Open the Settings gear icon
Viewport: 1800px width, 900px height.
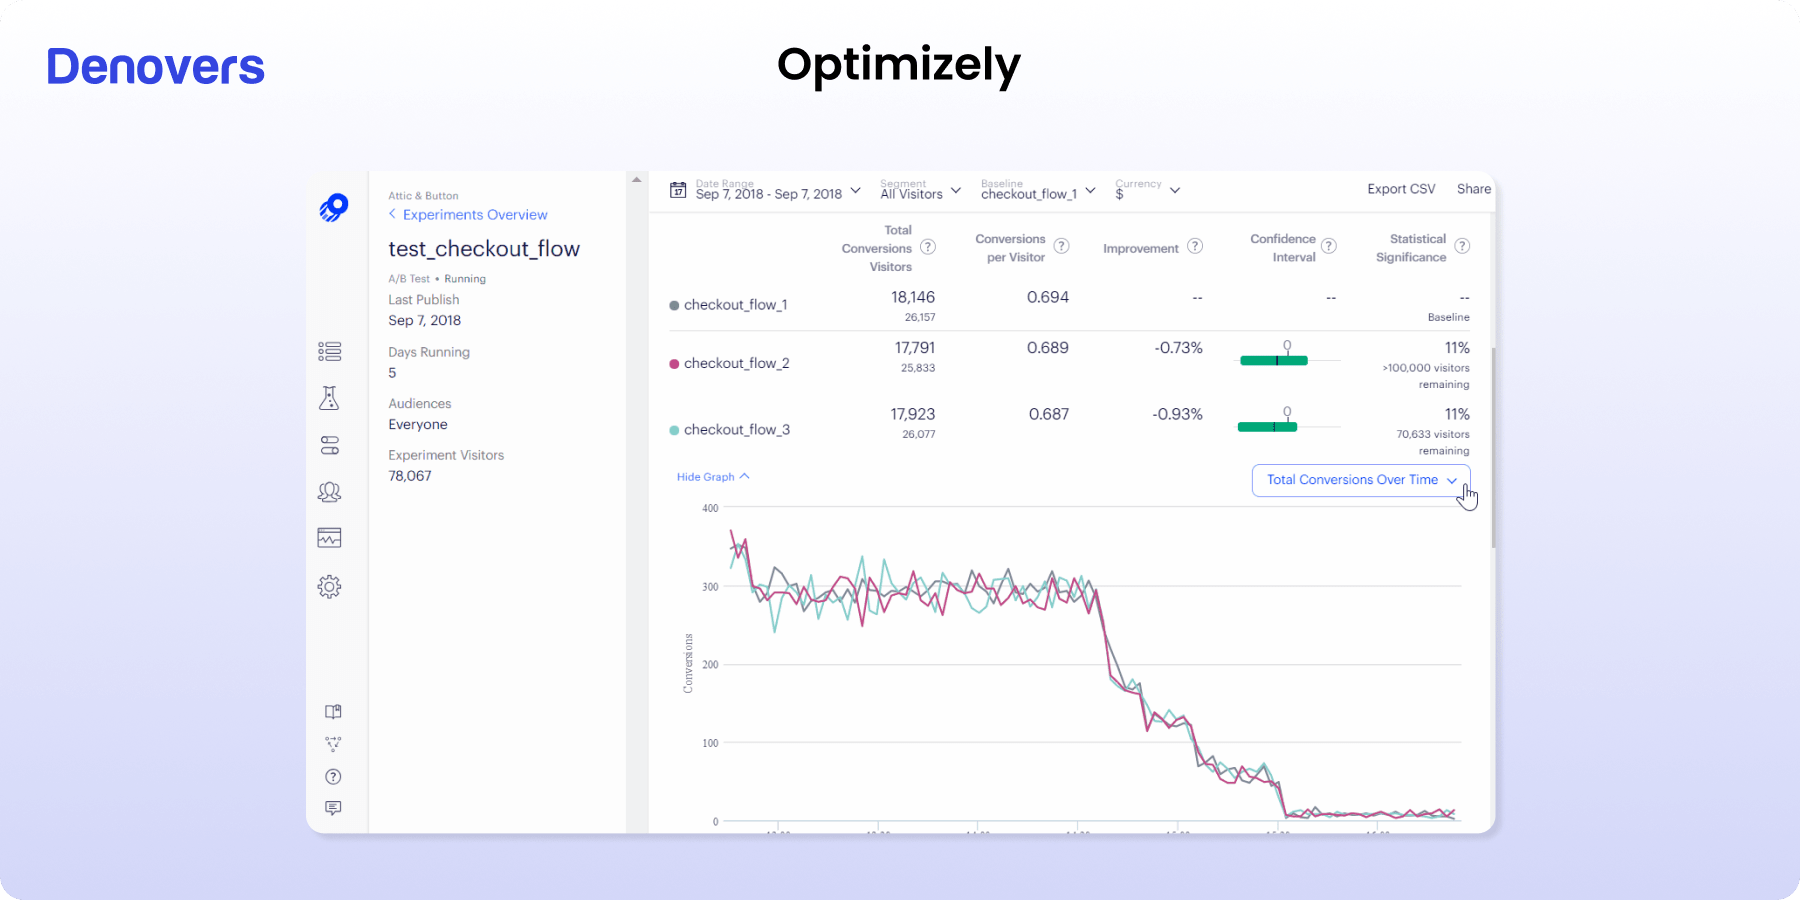(x=329, y=586)
